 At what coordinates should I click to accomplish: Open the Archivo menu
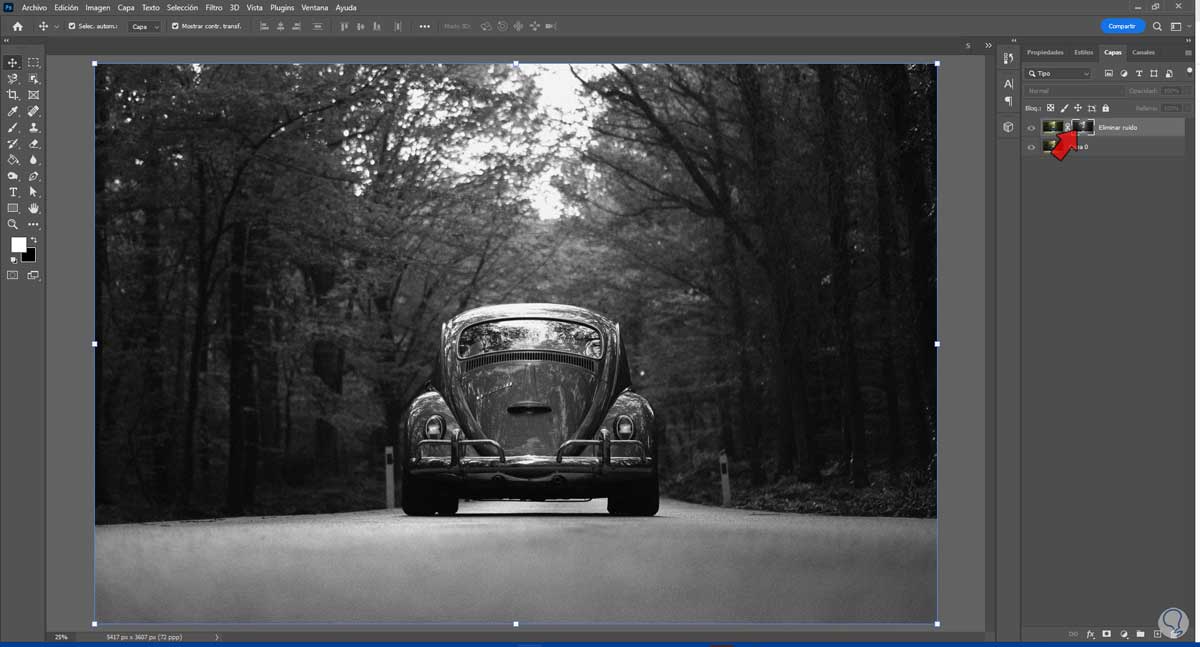34,7
